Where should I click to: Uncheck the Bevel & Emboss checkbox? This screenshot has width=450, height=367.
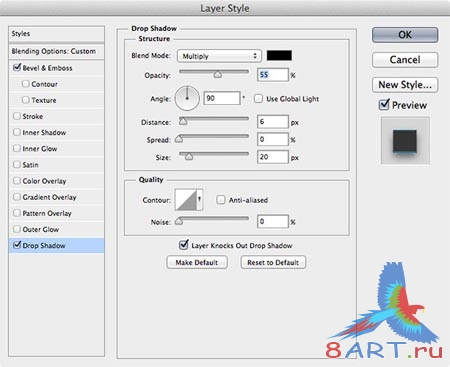17,68
